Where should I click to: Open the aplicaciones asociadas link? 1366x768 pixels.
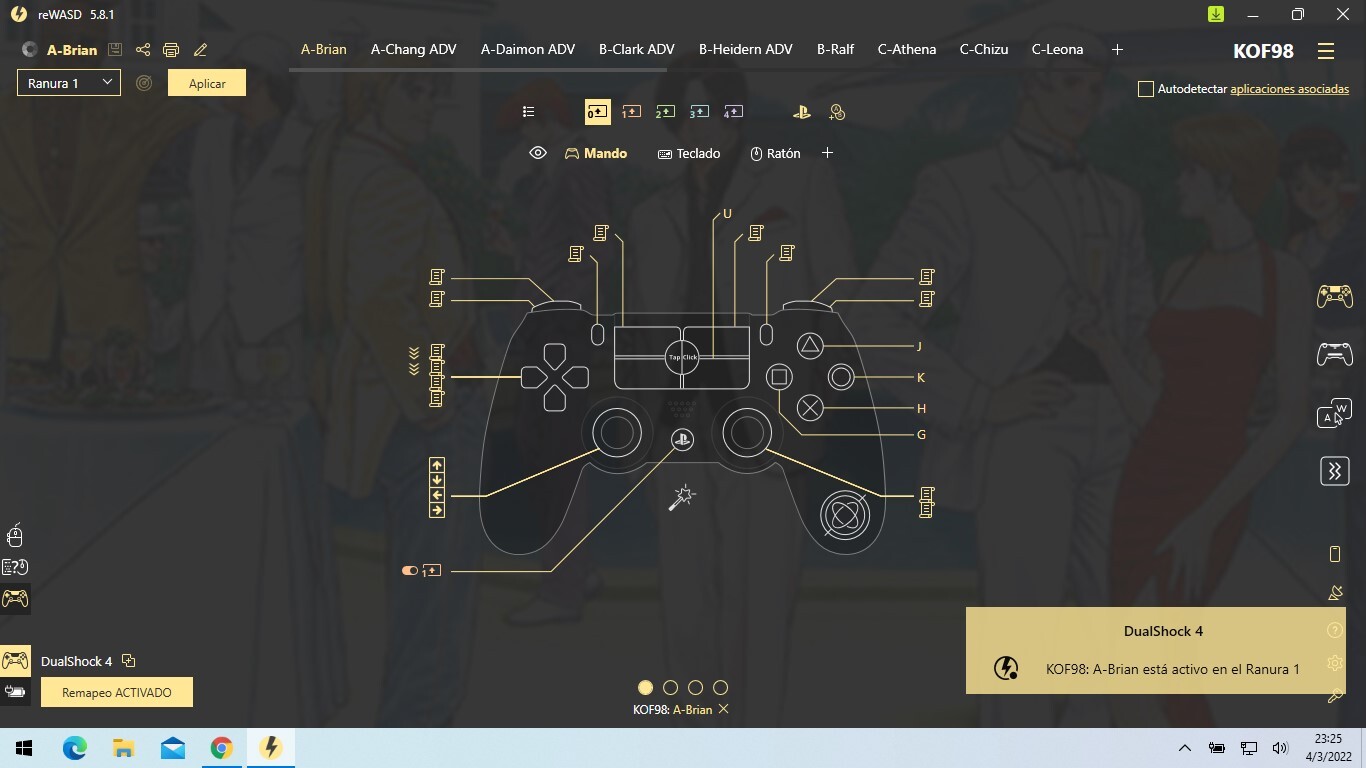[x=1289, y=89]
